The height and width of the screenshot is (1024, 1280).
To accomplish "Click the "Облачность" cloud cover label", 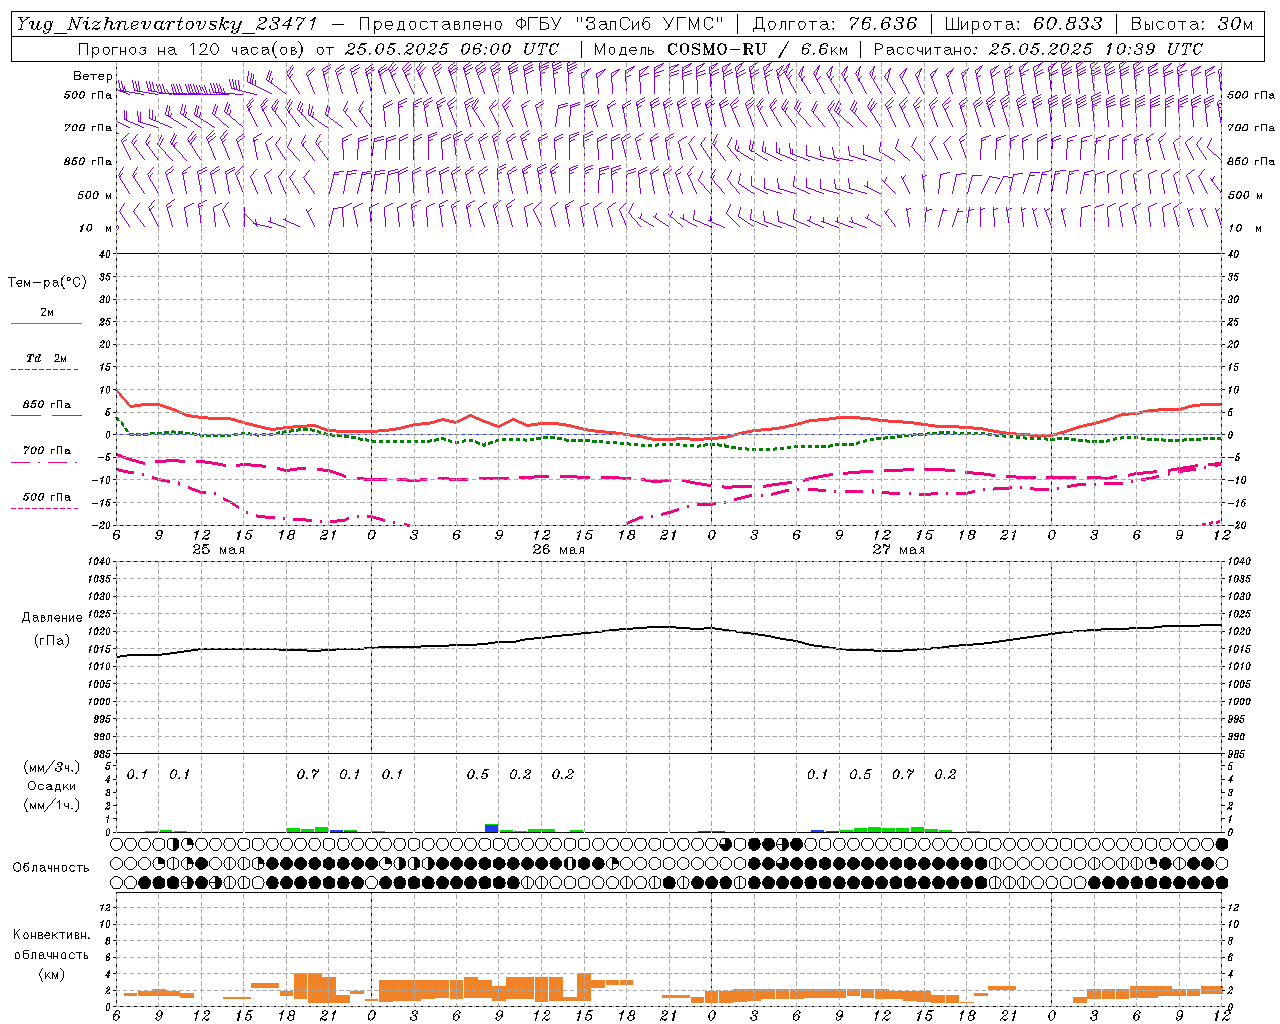I will [x=51, y=868].
